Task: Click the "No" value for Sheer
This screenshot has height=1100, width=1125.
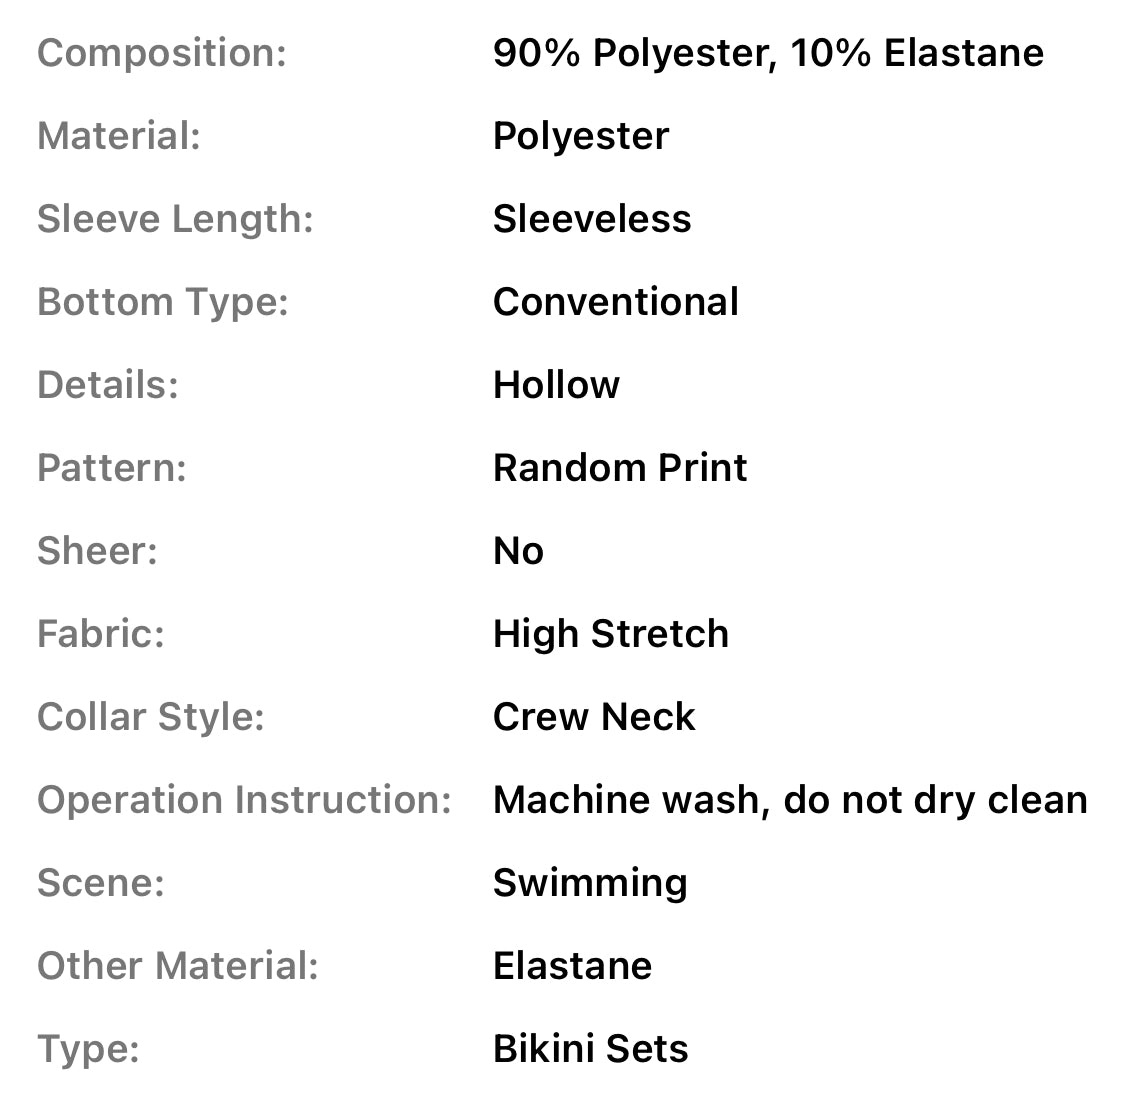Action: point(518,551)
